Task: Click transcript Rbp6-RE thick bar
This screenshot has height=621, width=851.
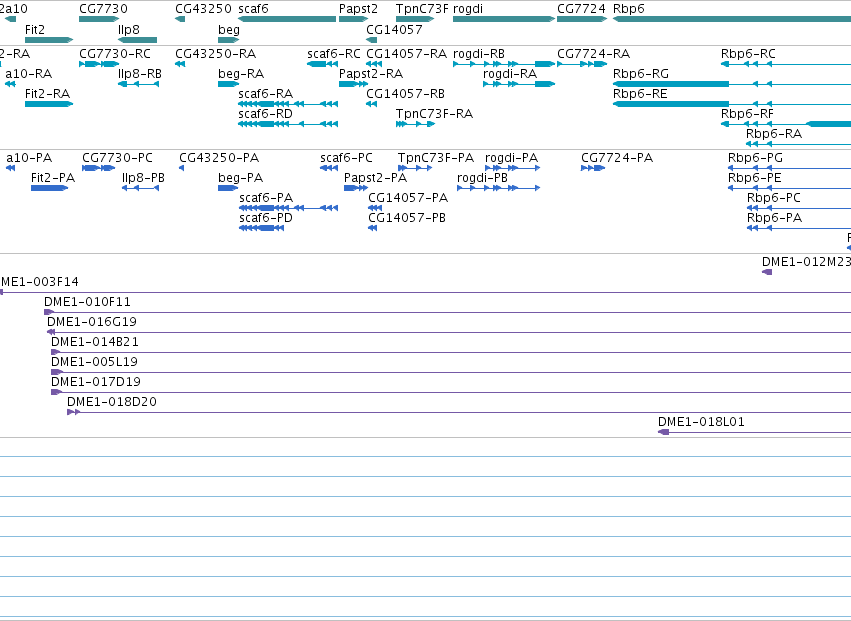Action: (x=671, y=104)
